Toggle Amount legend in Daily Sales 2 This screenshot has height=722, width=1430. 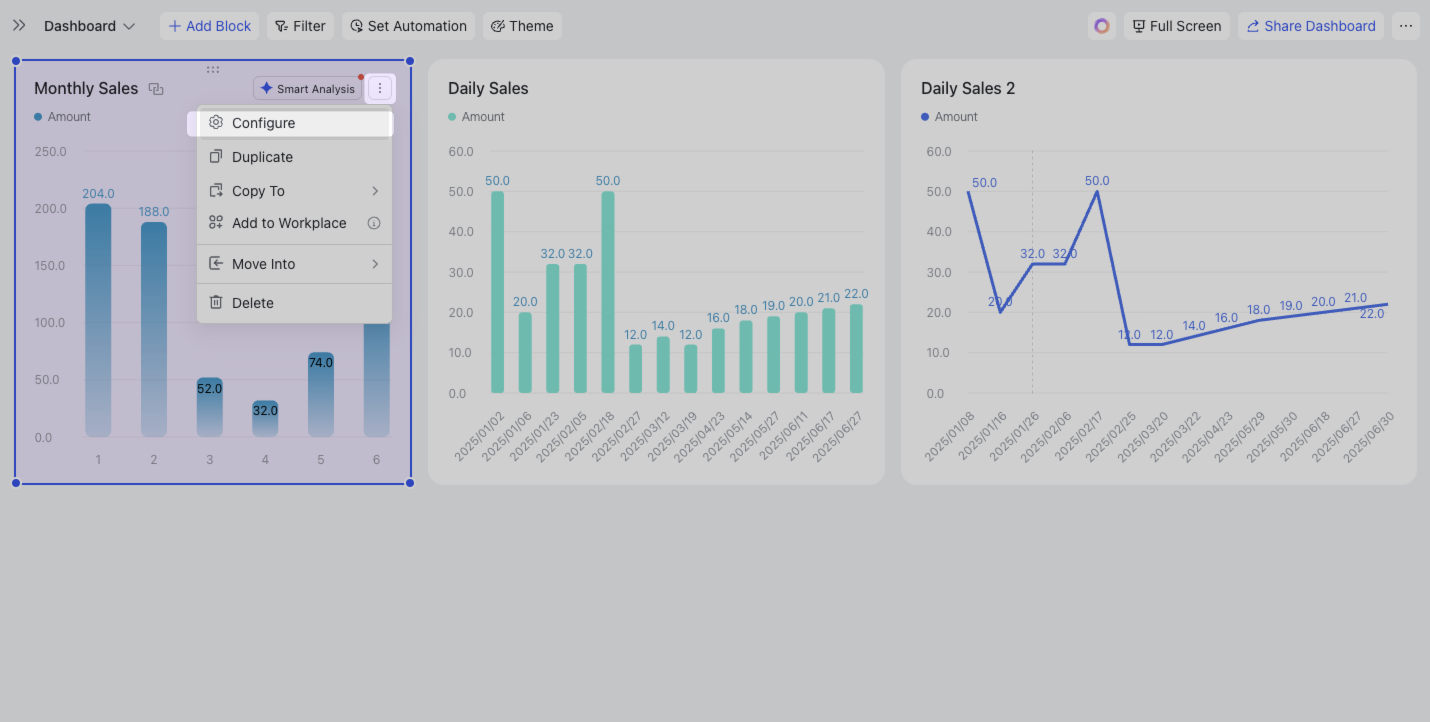click(949, 117)
